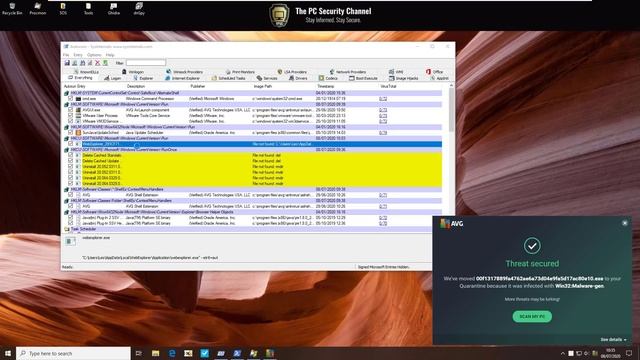Open the Procmon desktop icon

[38, 9]
